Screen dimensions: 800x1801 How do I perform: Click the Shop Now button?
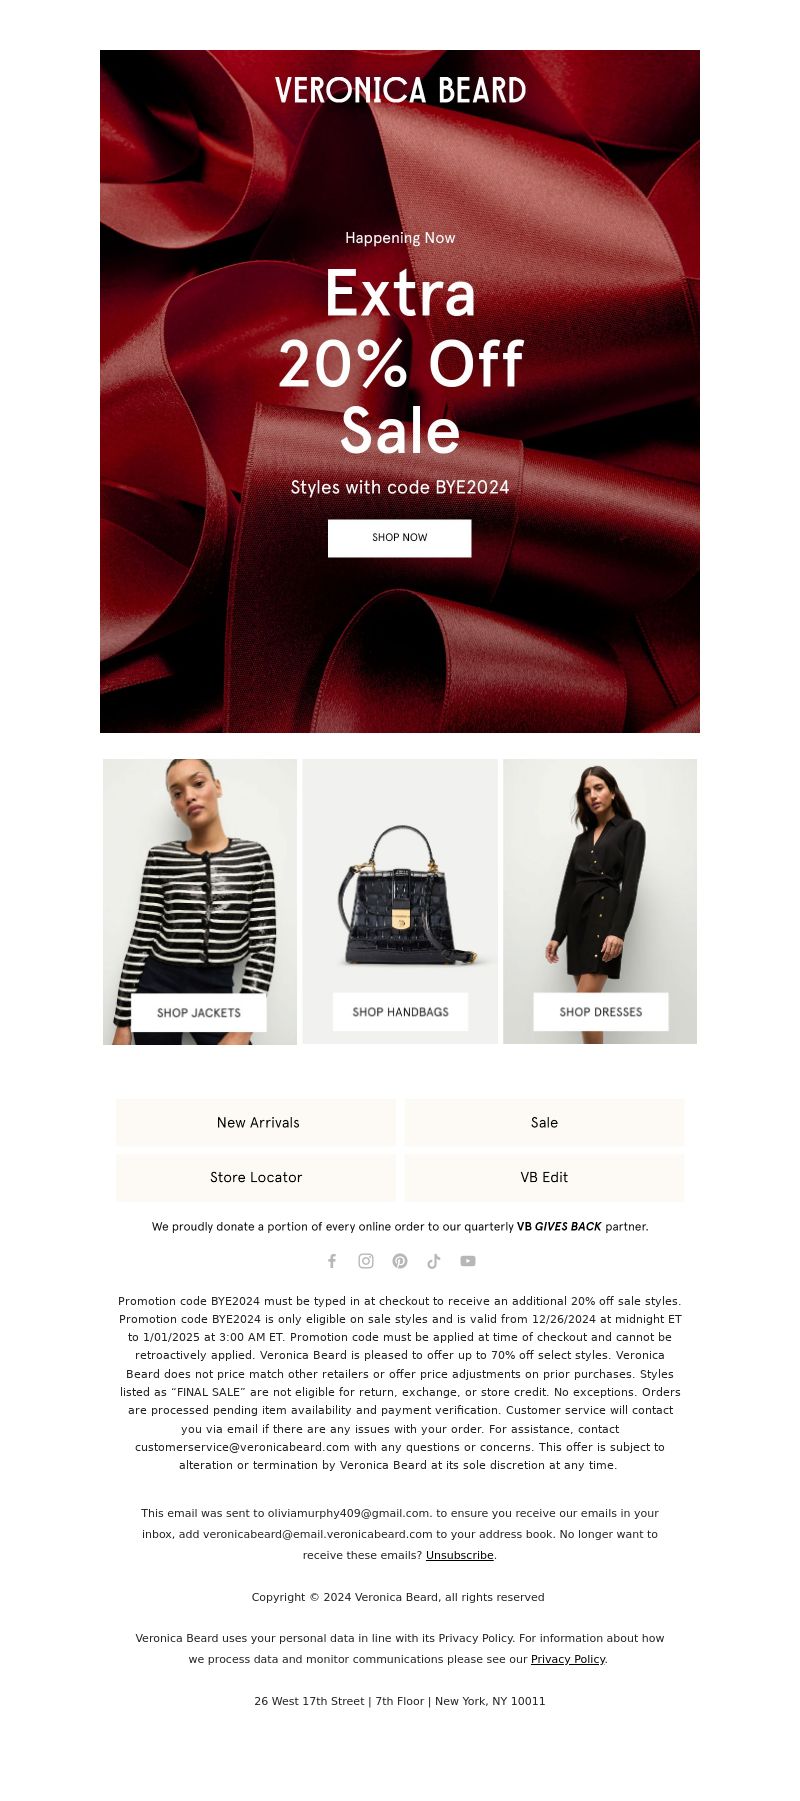[400, 538]
